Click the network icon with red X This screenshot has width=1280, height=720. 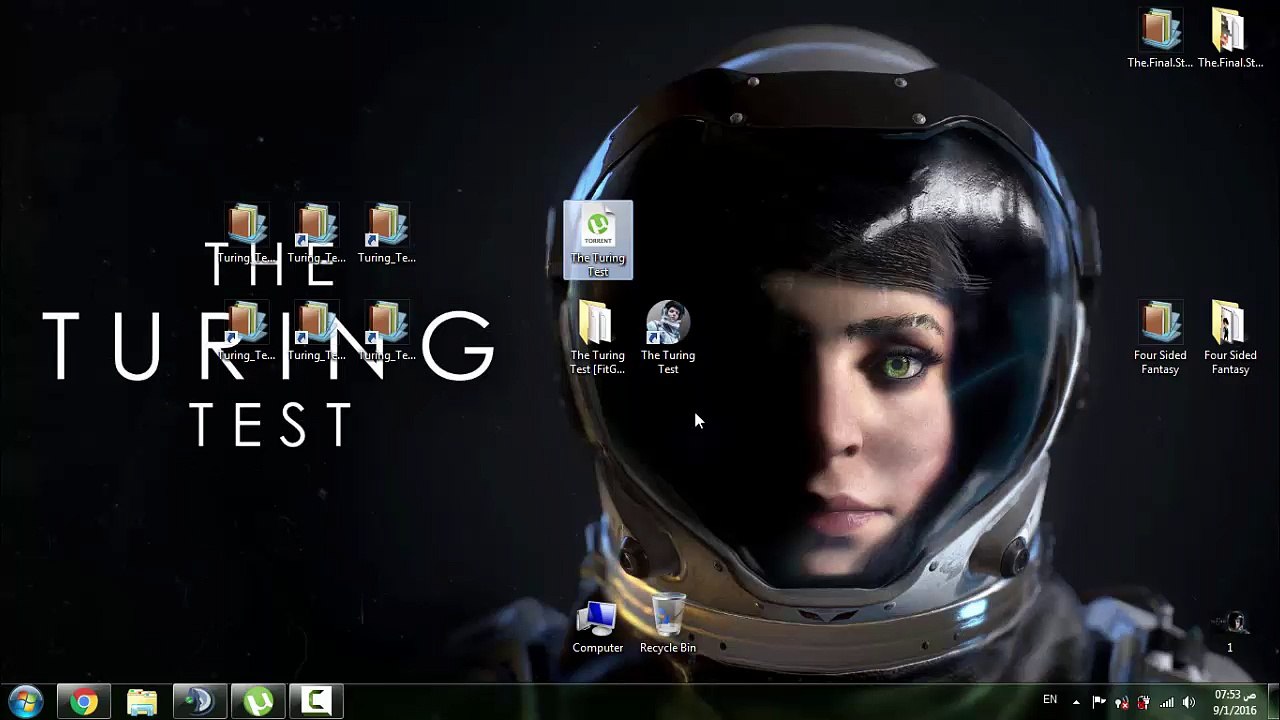click(x=1121, y=702)
